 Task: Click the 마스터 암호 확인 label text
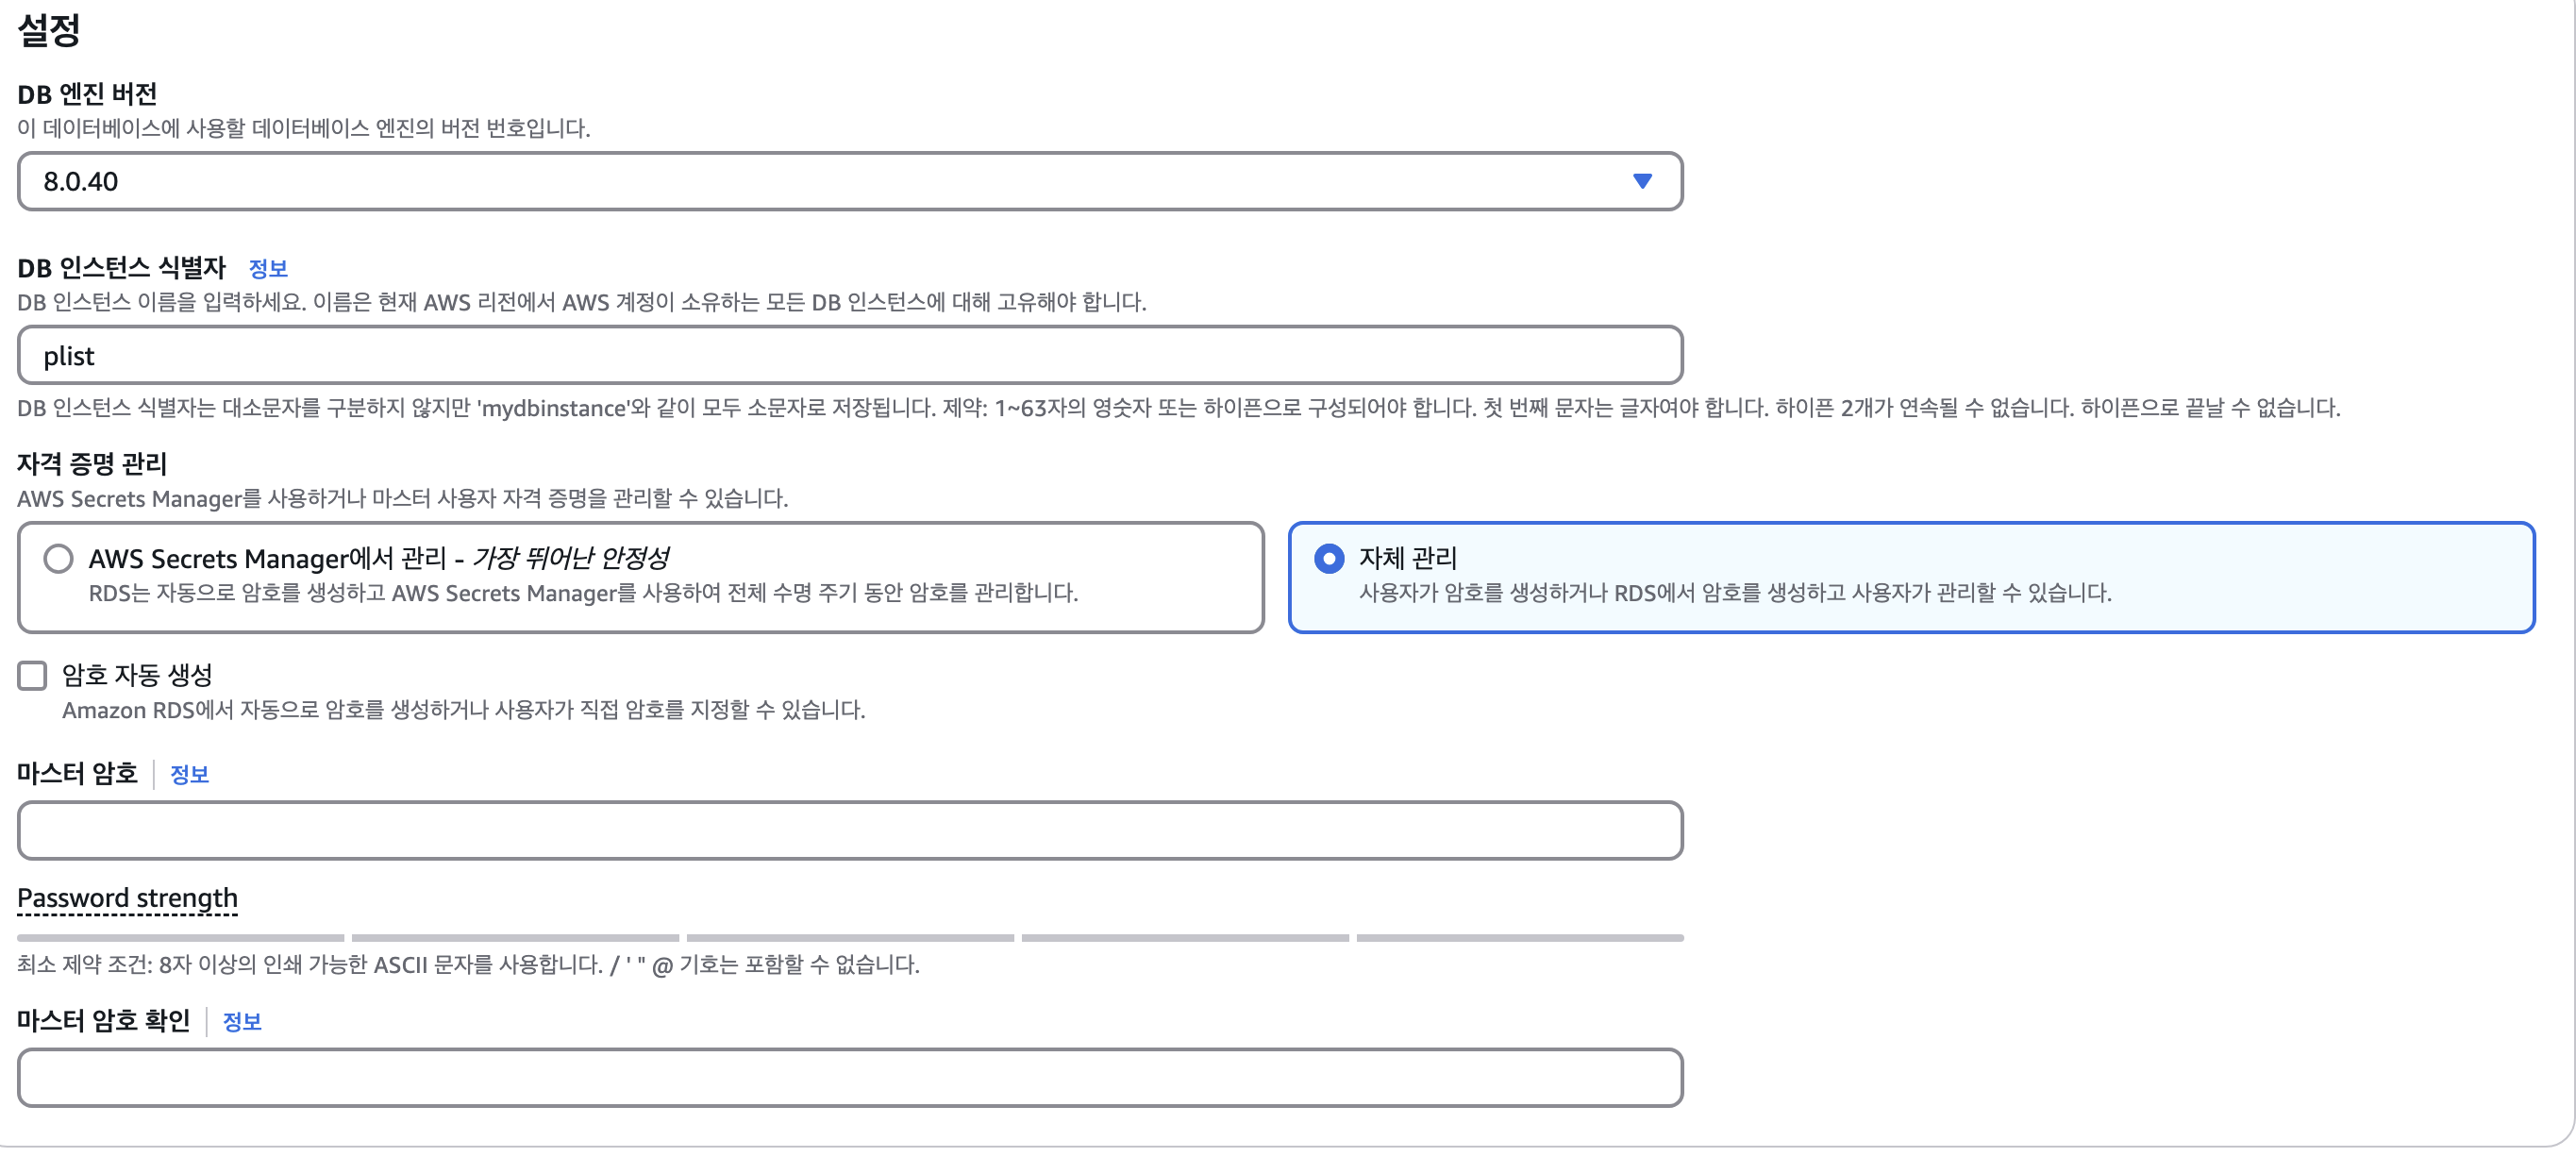tap(104, 1021)
